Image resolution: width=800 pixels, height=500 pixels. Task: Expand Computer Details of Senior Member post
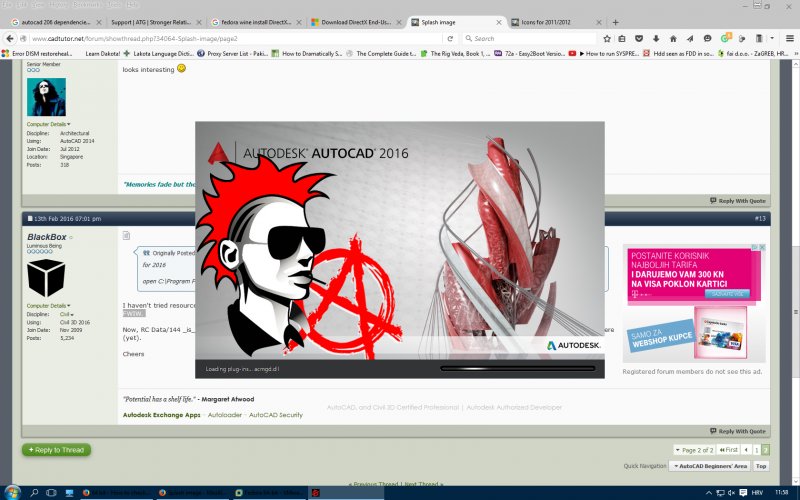(48, 124)
